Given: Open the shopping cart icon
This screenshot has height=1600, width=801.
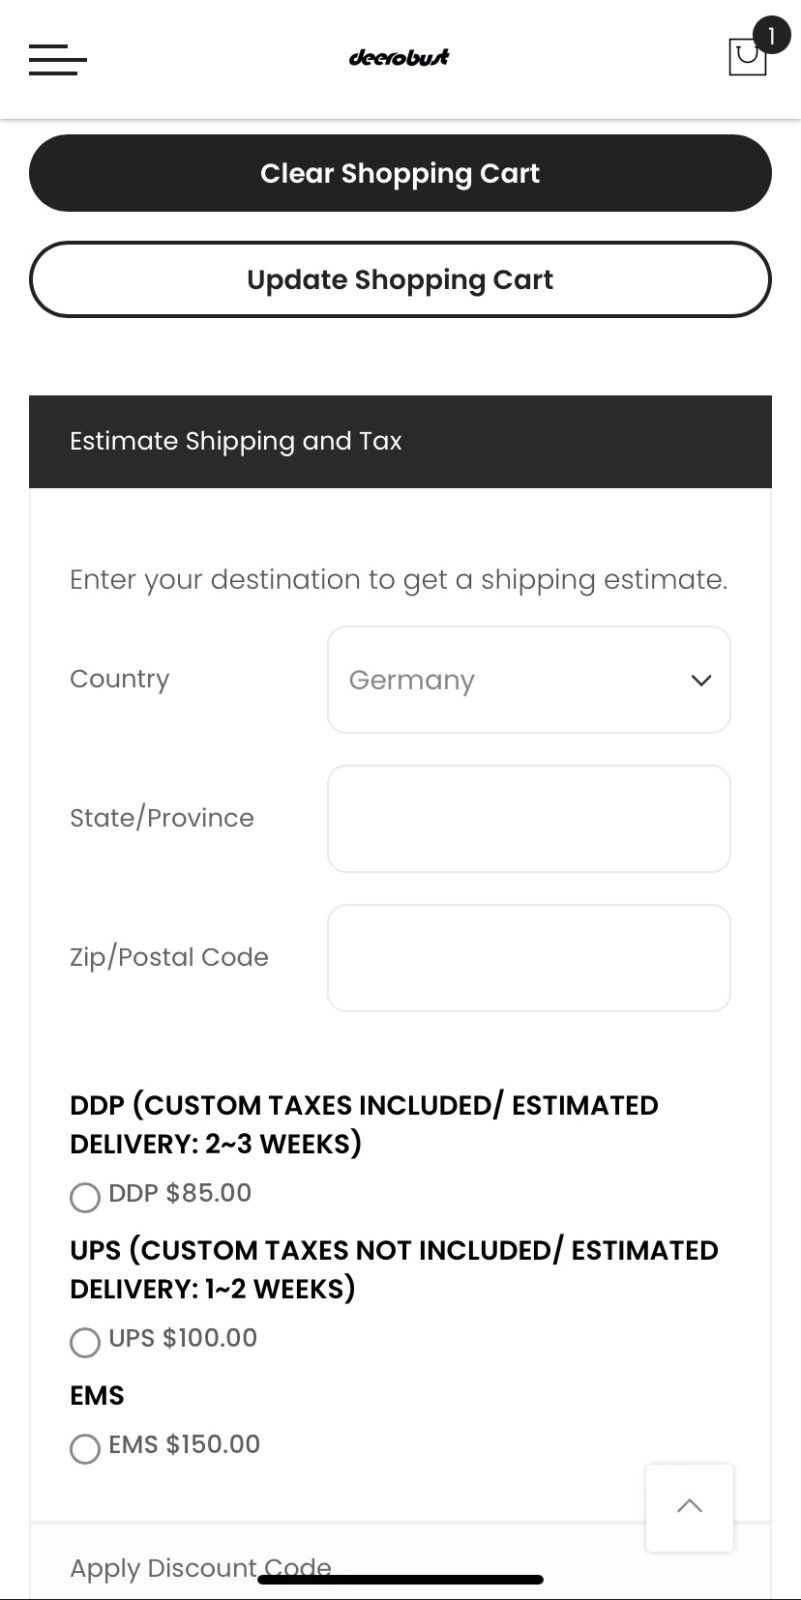Looking at the screenshot, I should coord(746,58).
